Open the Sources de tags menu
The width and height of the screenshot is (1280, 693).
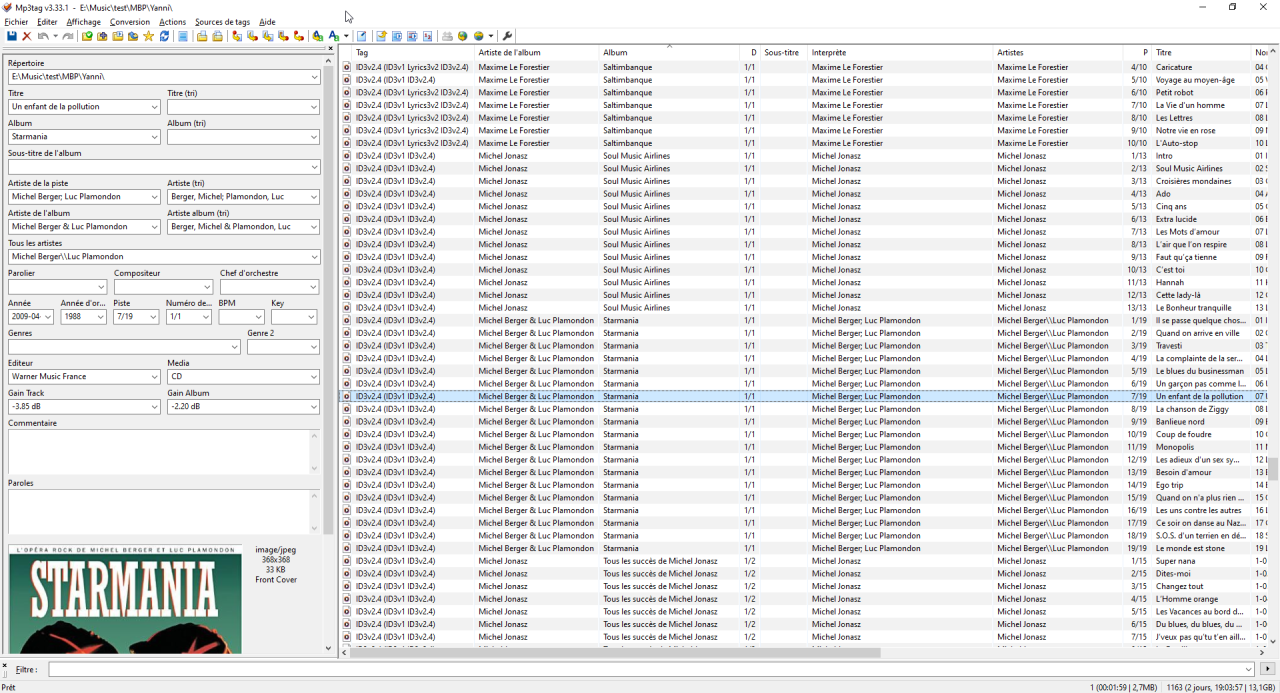pos(222,22)
